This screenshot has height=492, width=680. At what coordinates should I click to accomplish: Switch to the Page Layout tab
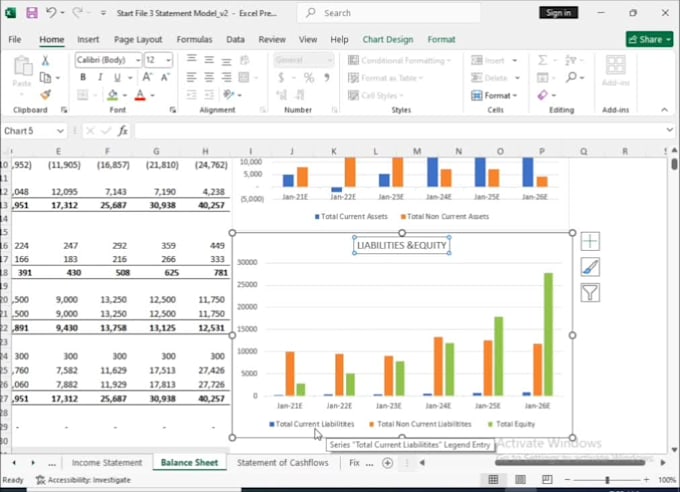pos(138,39)
